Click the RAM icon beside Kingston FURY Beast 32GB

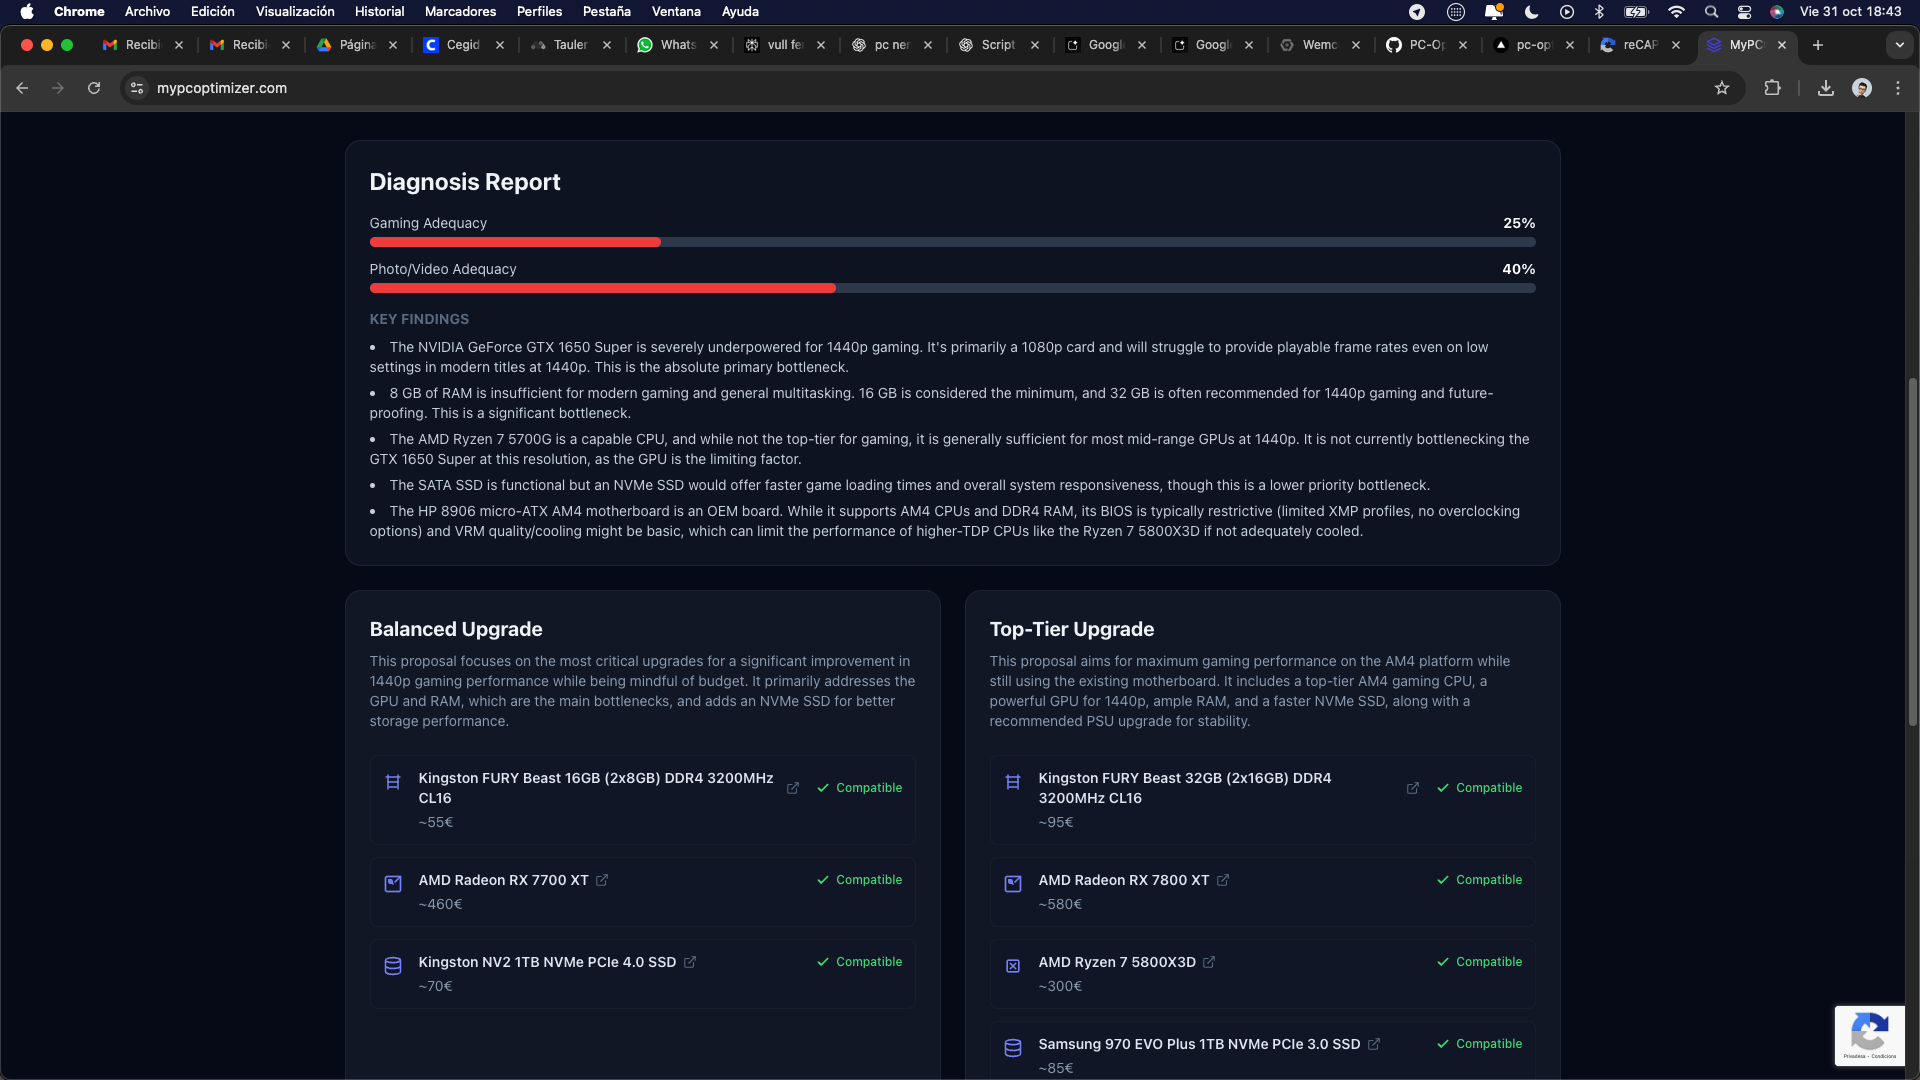[1013, 783]
